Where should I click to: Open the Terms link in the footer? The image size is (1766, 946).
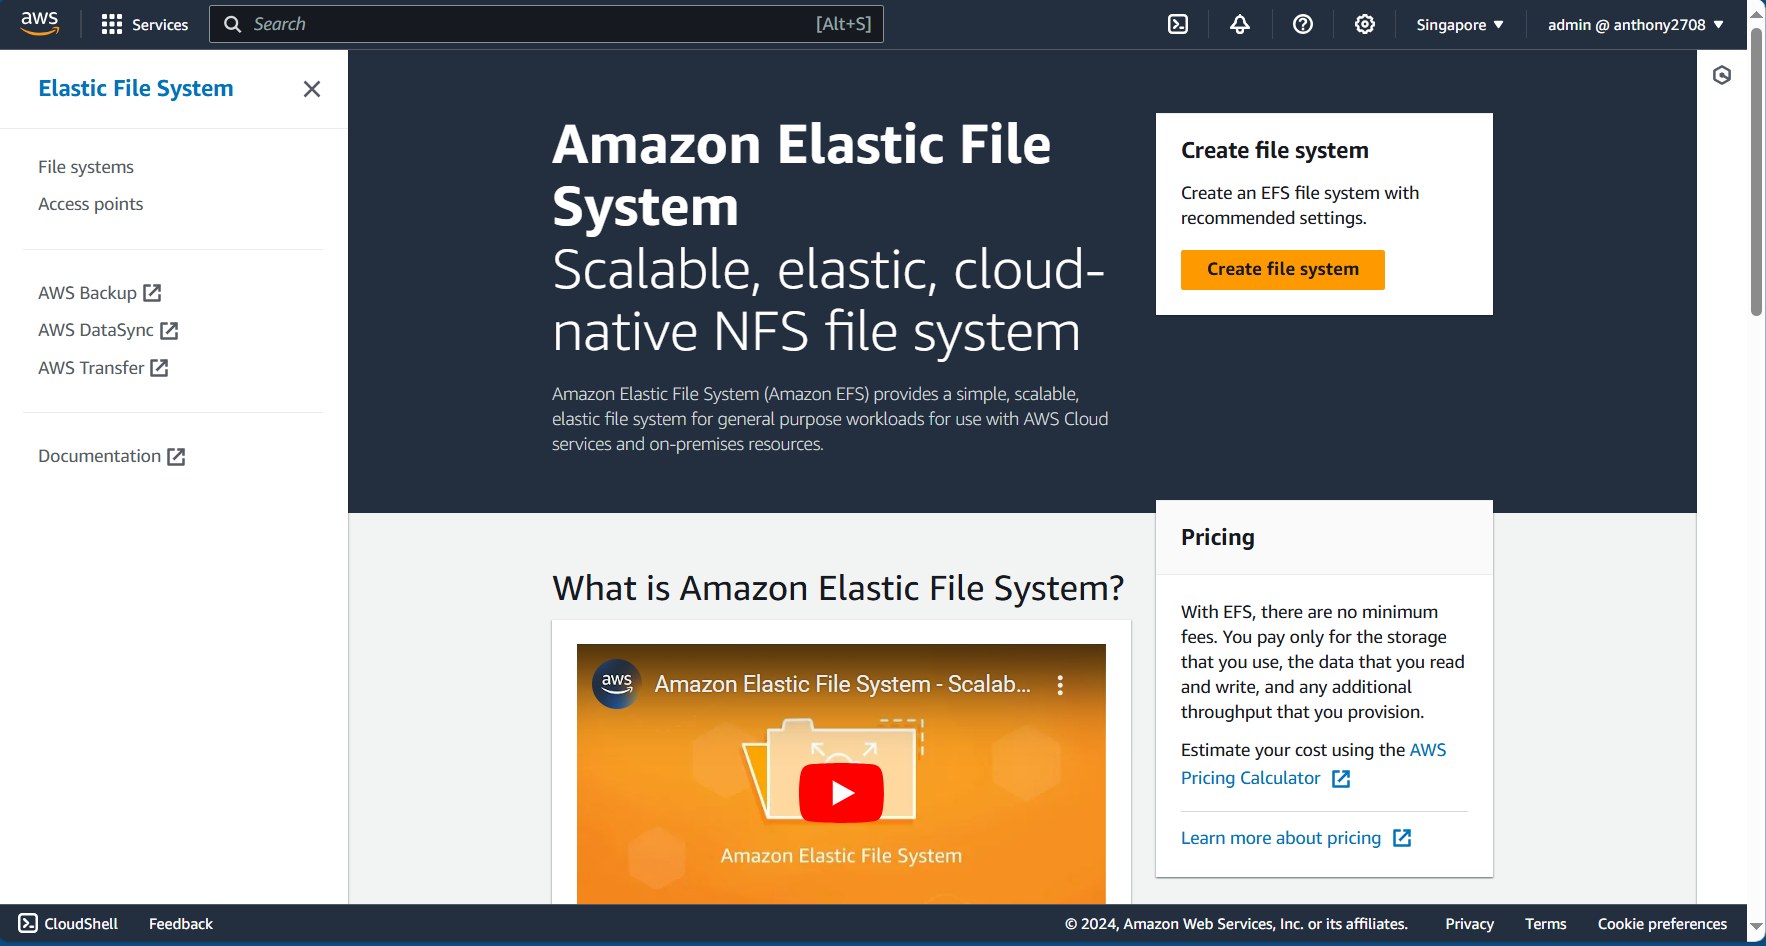(x=1546, y=924)
